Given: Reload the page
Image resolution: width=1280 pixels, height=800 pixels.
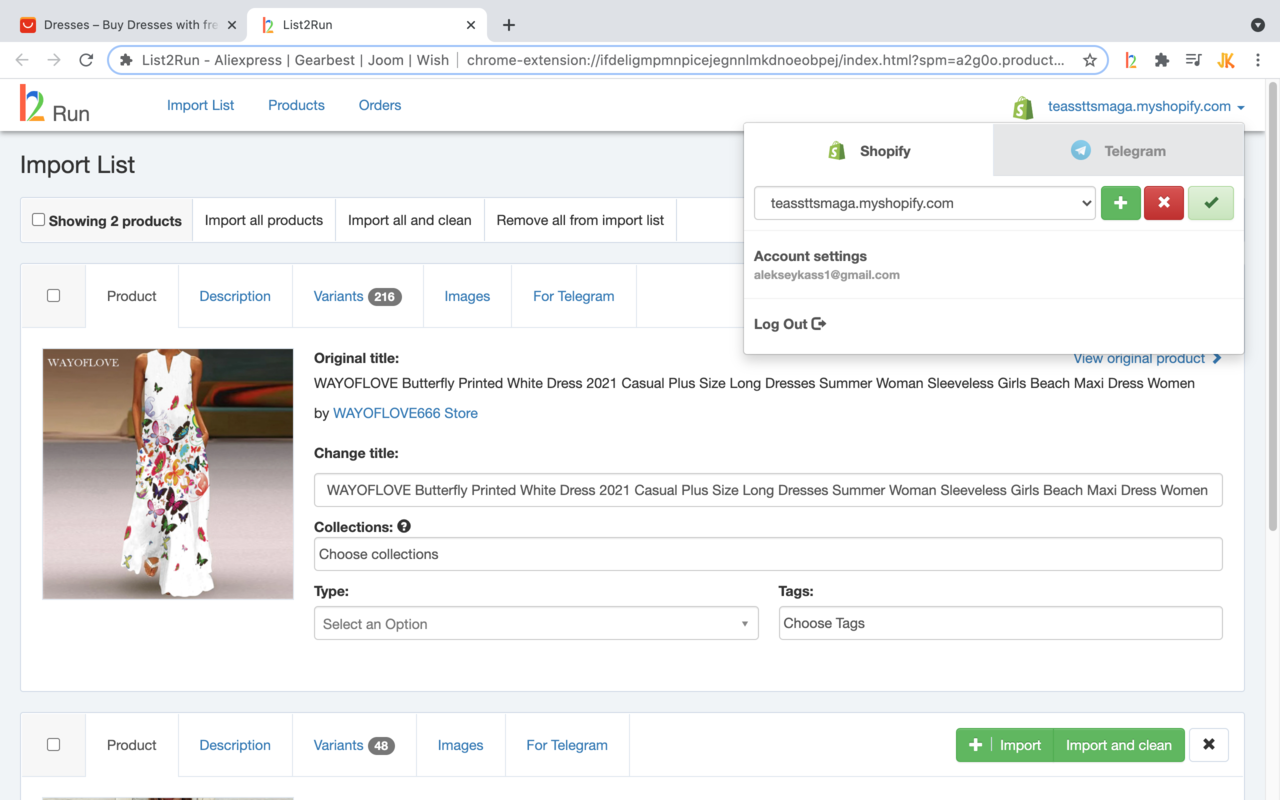Looking at the screenshot, I should (86, 60).
